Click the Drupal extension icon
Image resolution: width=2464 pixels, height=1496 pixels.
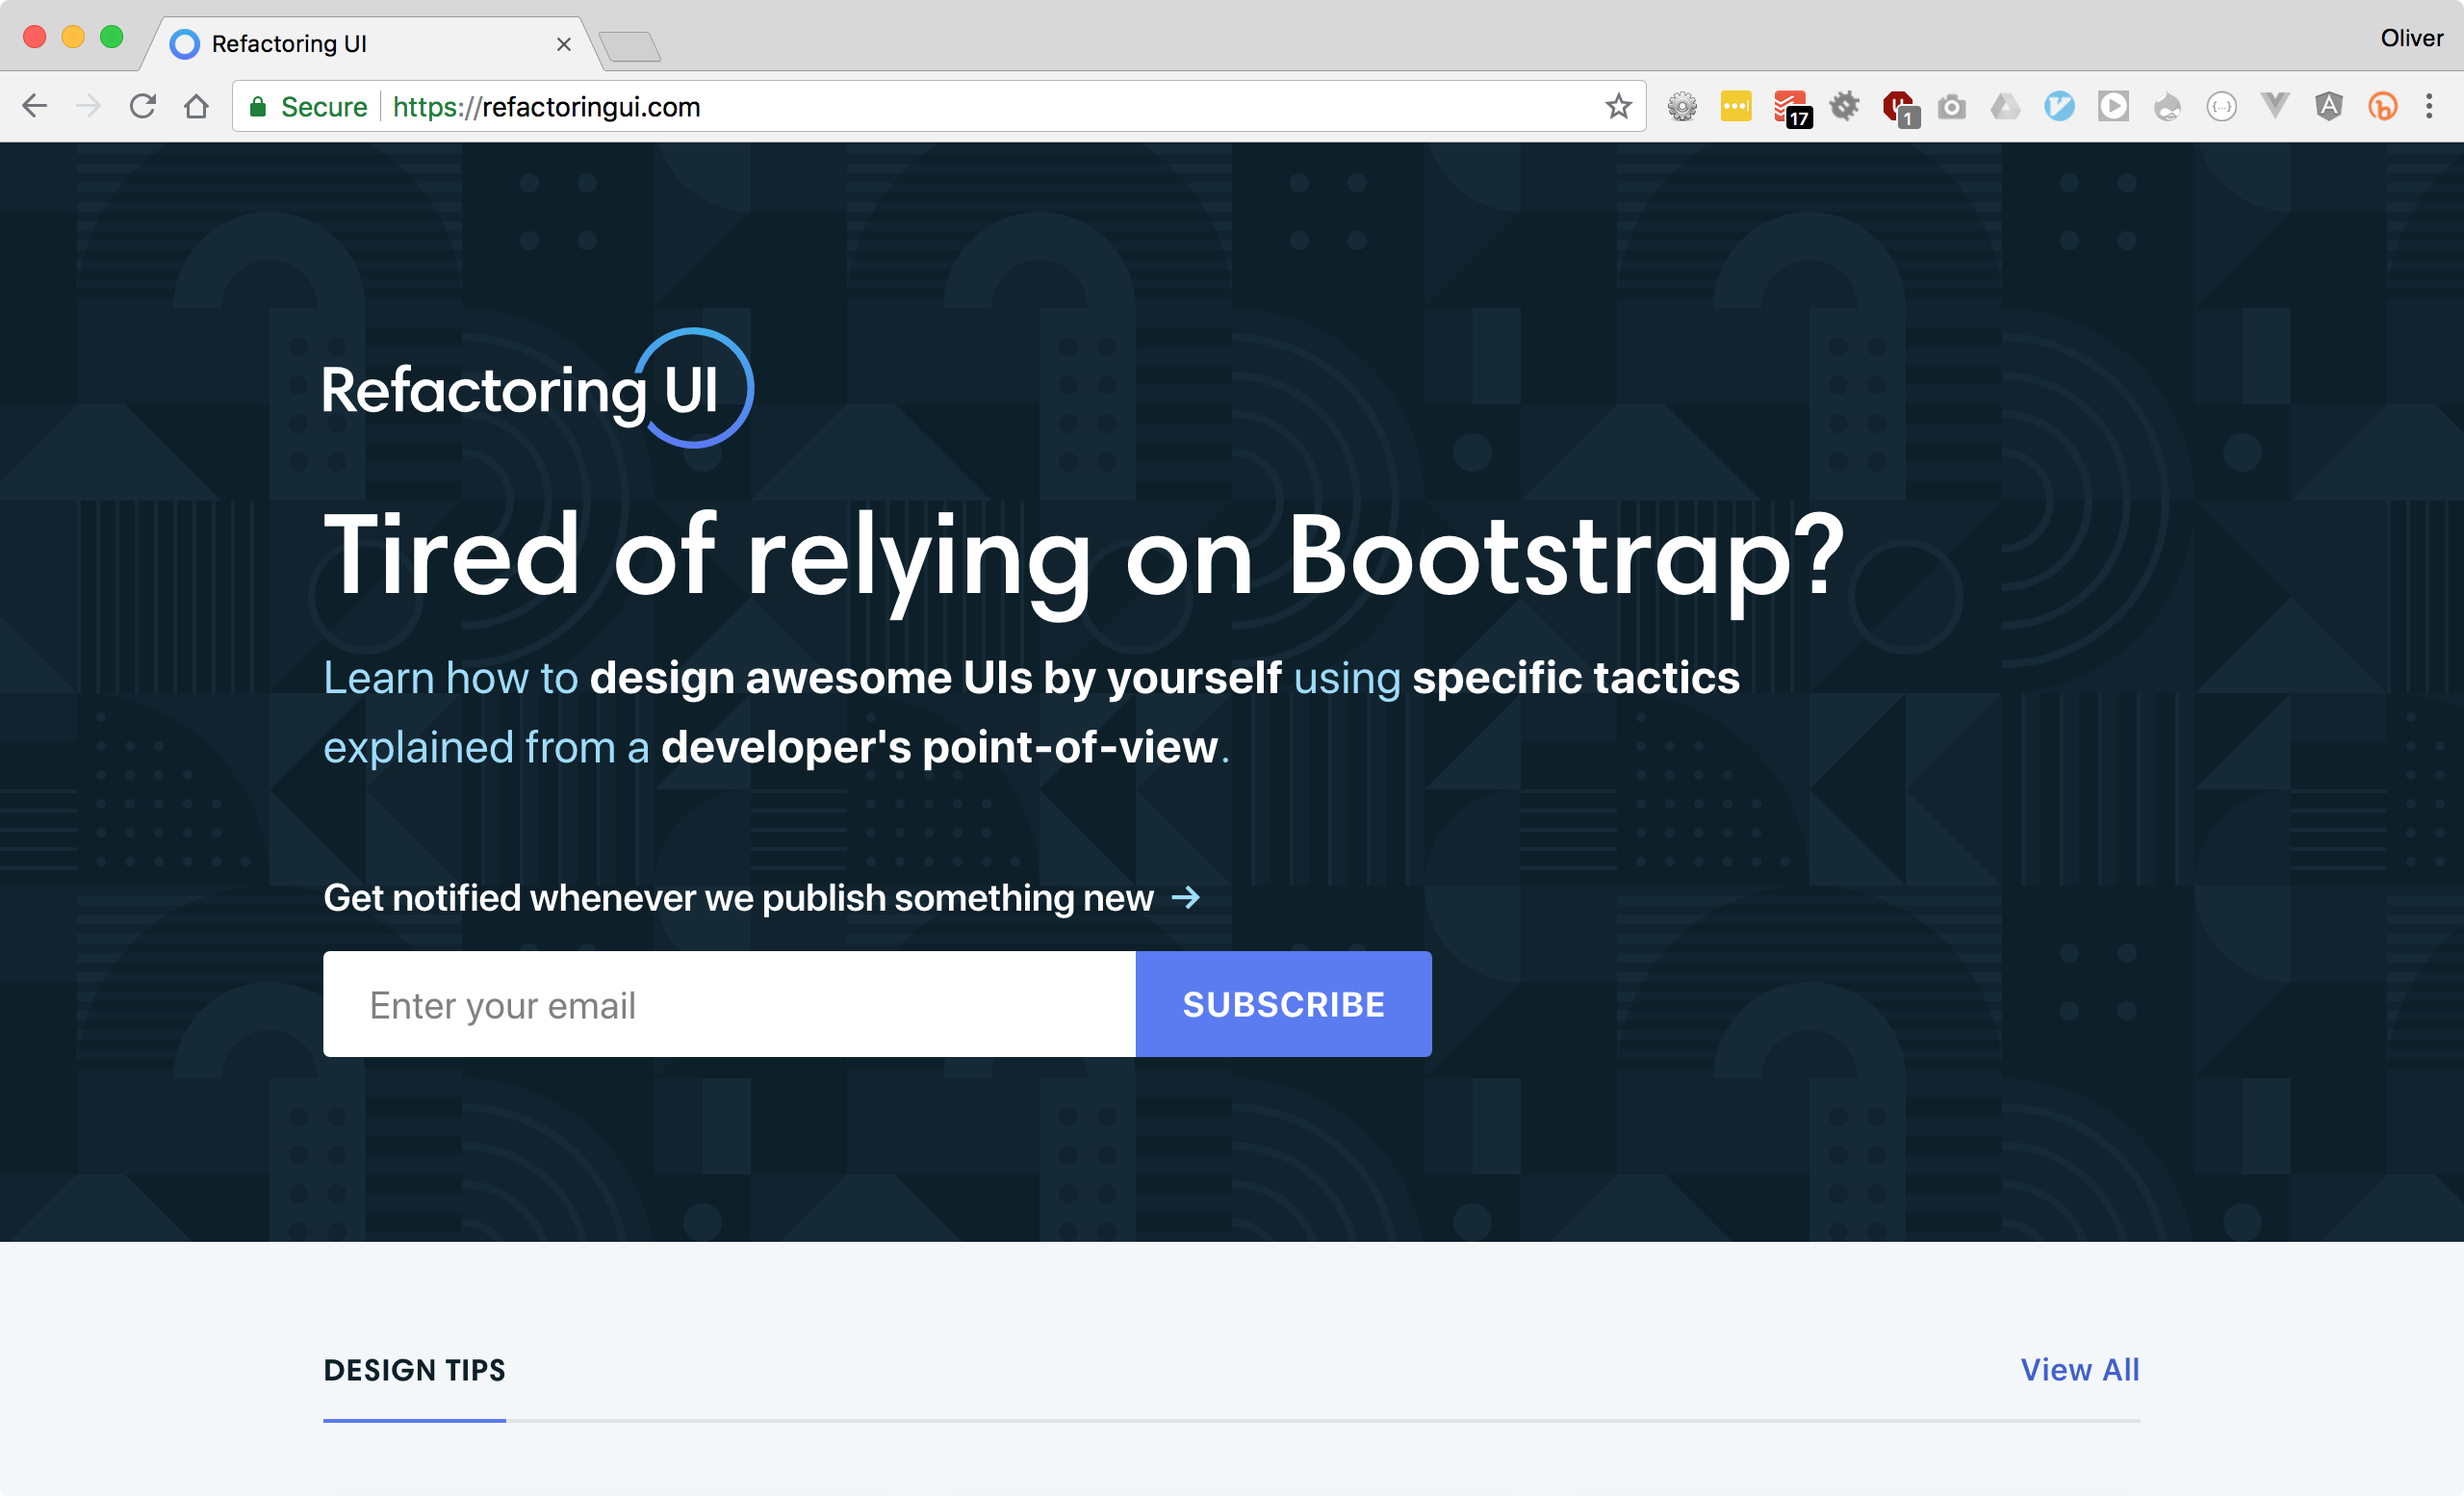pyautogui.click(x=2167, y=106)
